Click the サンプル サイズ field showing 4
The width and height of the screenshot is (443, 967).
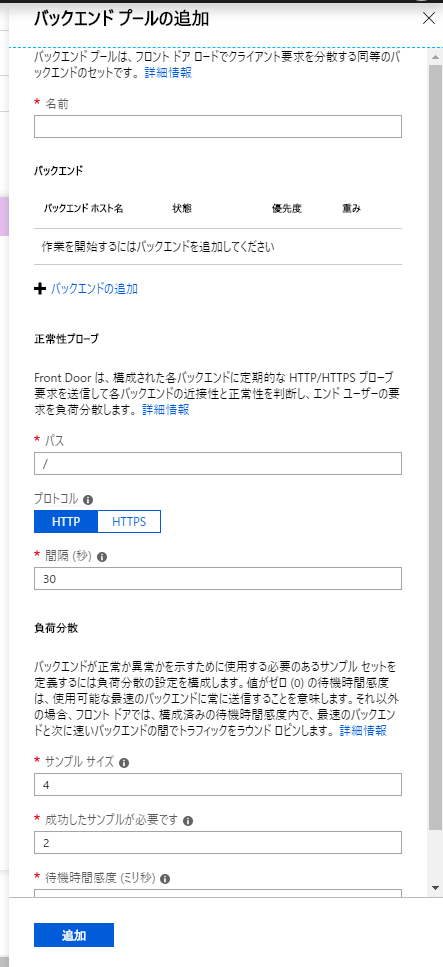pos(218,784)
